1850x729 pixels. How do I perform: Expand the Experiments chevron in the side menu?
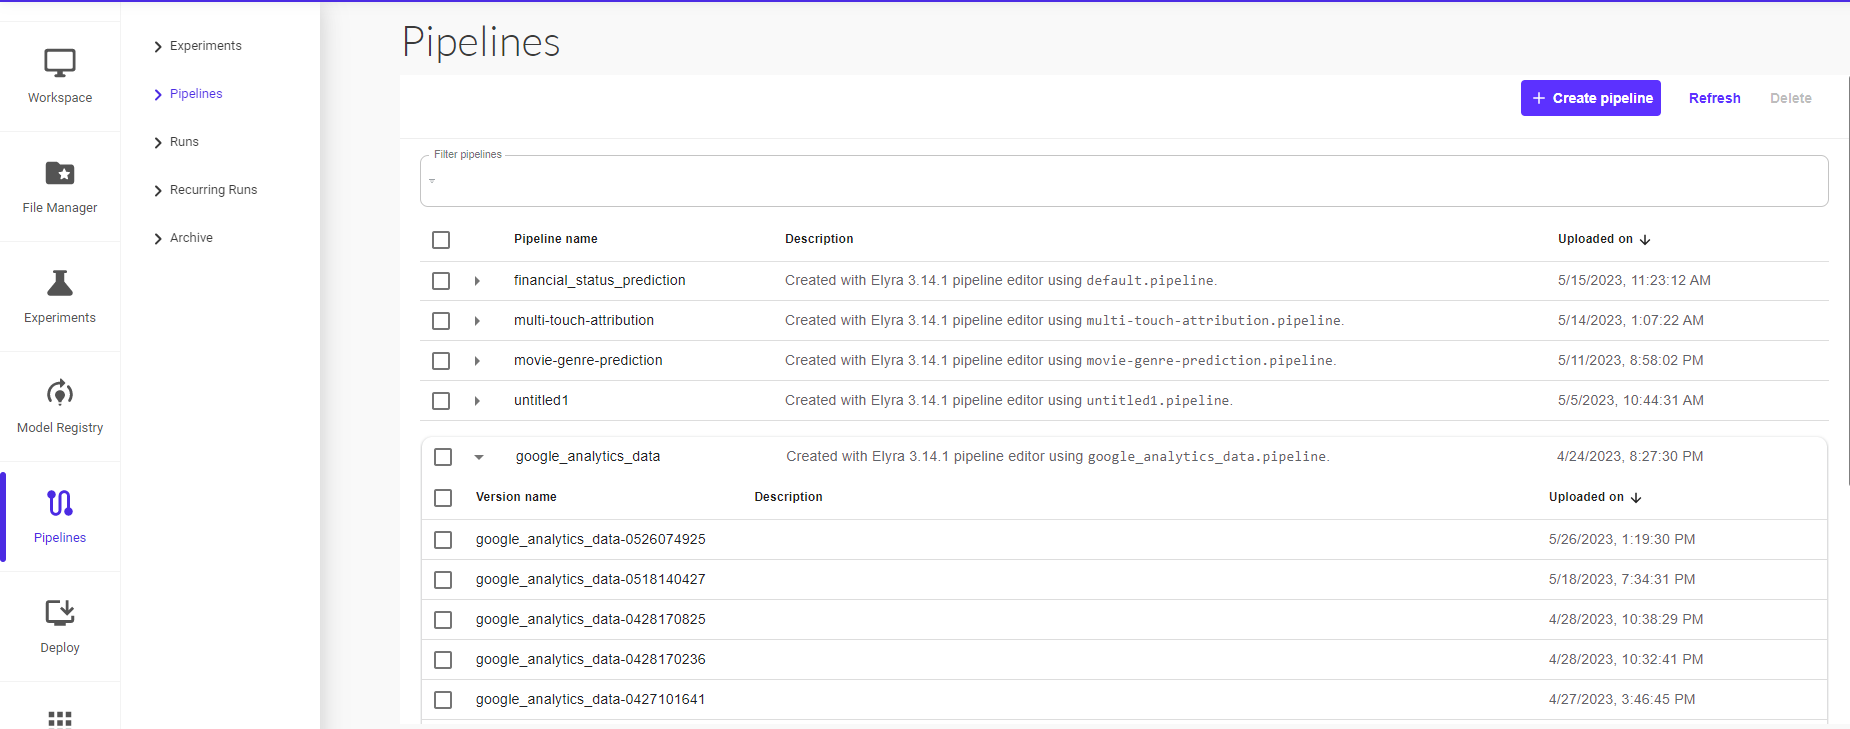point(158,47)
